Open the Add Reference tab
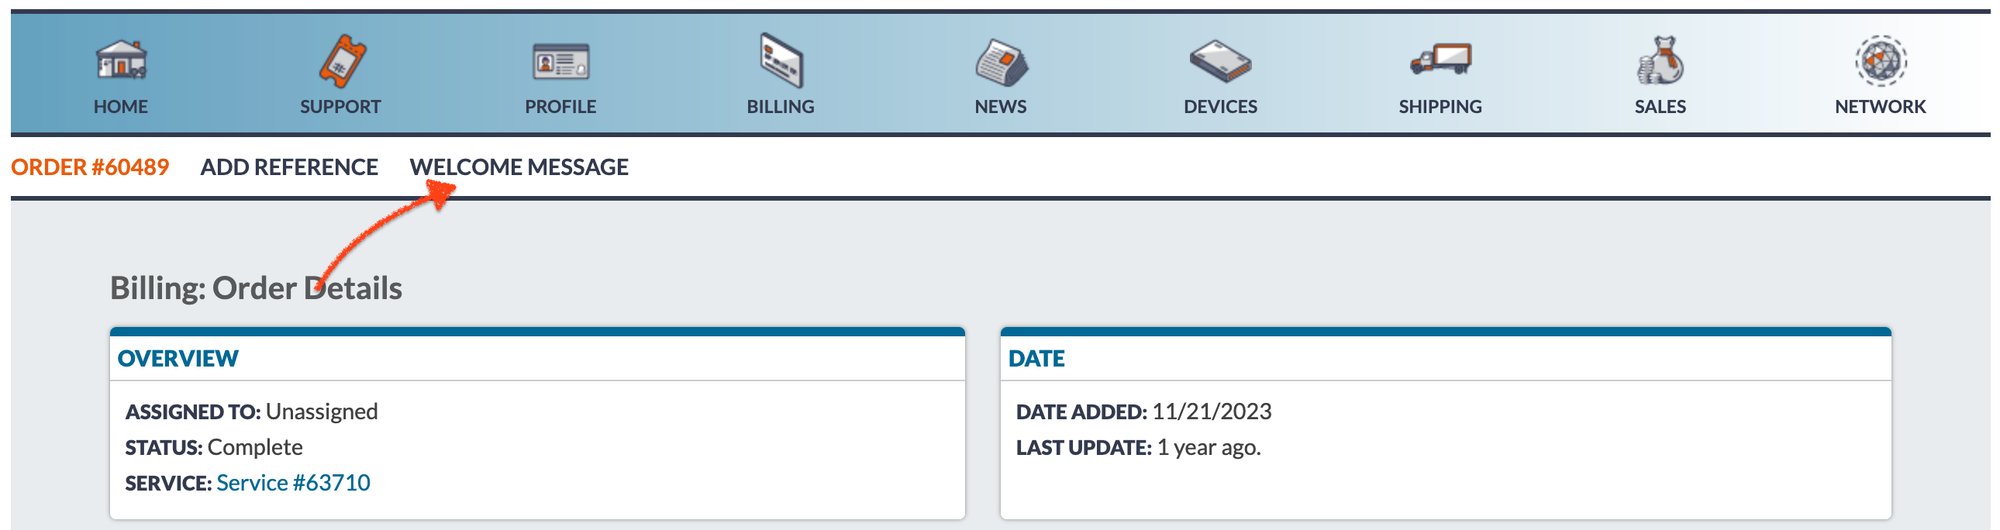This screenshot has width=2000, height=530. point(289,167)
